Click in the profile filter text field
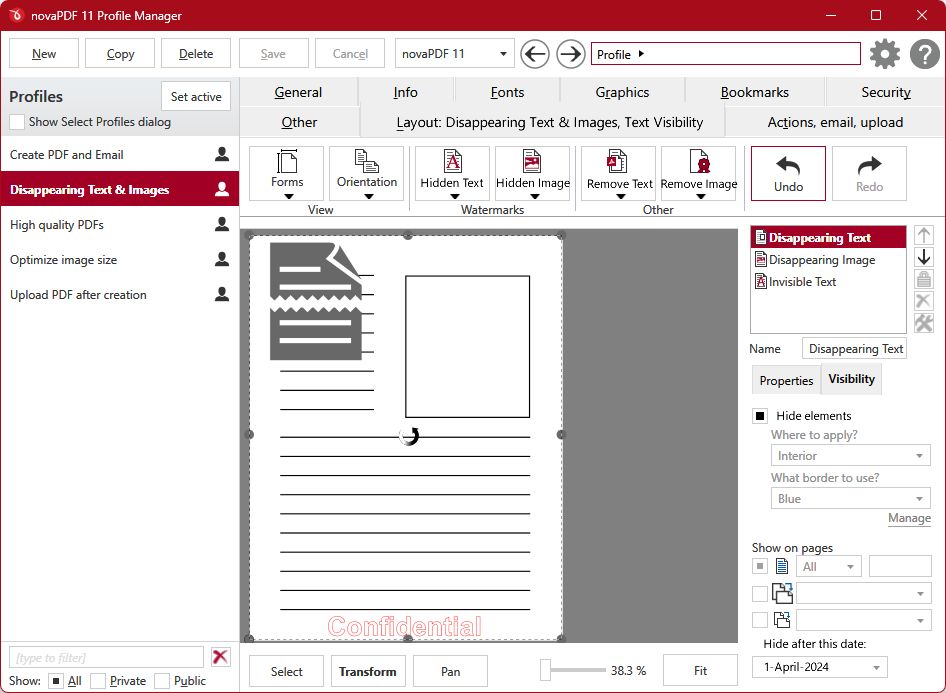Viewport: 946px width, 693px height. (x=106, y=657)
